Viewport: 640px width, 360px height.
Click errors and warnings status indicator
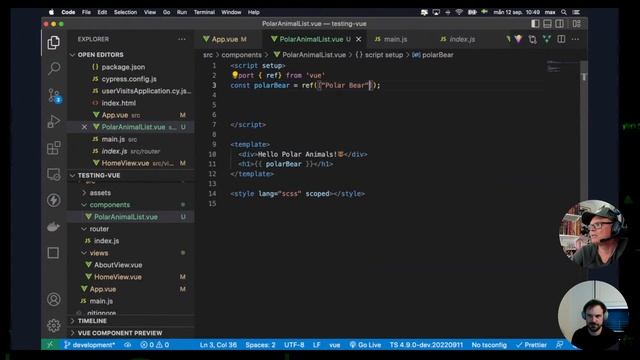pos(155,345)
